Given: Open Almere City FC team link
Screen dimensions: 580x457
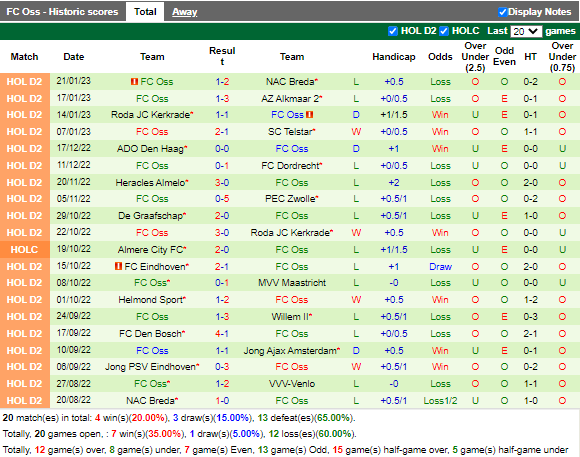Looking at the screenshot, I should click(151, 250).
